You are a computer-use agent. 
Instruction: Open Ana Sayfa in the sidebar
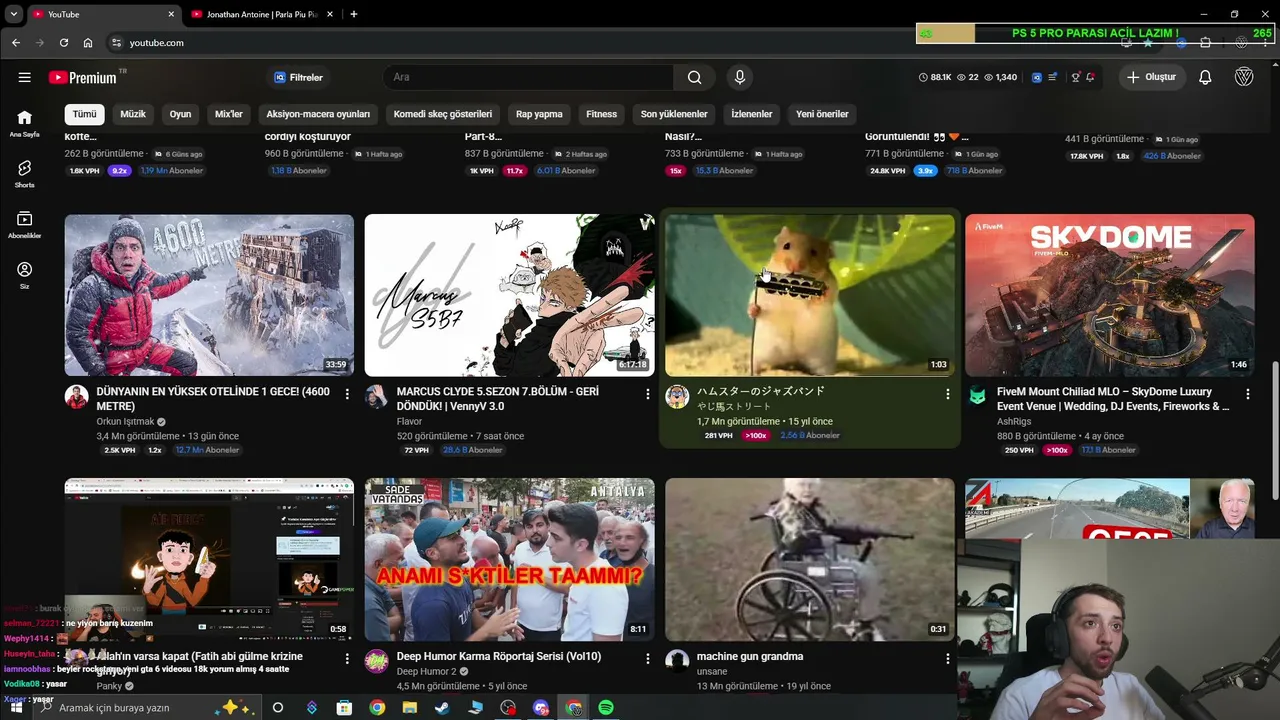(25, 123)
